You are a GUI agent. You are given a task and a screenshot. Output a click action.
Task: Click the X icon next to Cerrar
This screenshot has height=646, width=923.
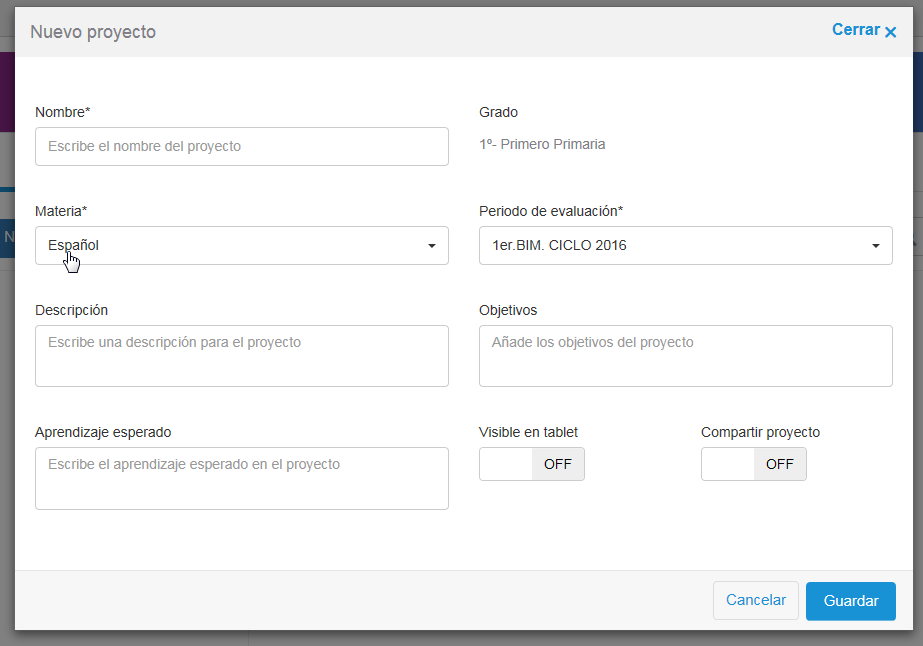[892, 30]
